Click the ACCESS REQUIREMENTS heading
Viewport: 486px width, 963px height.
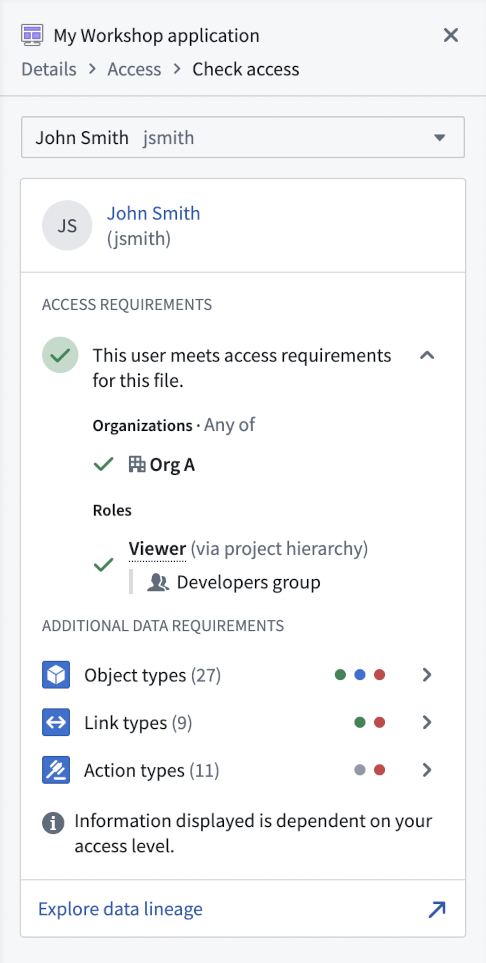[127, 305]
